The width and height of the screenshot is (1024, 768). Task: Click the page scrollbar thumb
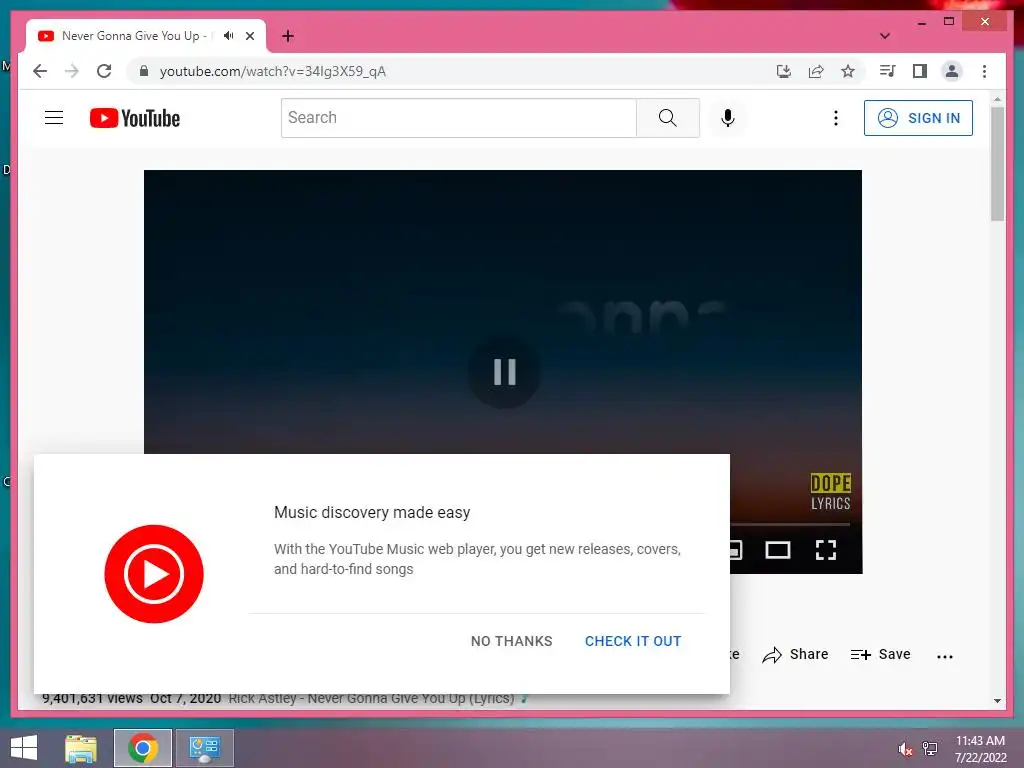coord(997,164)
